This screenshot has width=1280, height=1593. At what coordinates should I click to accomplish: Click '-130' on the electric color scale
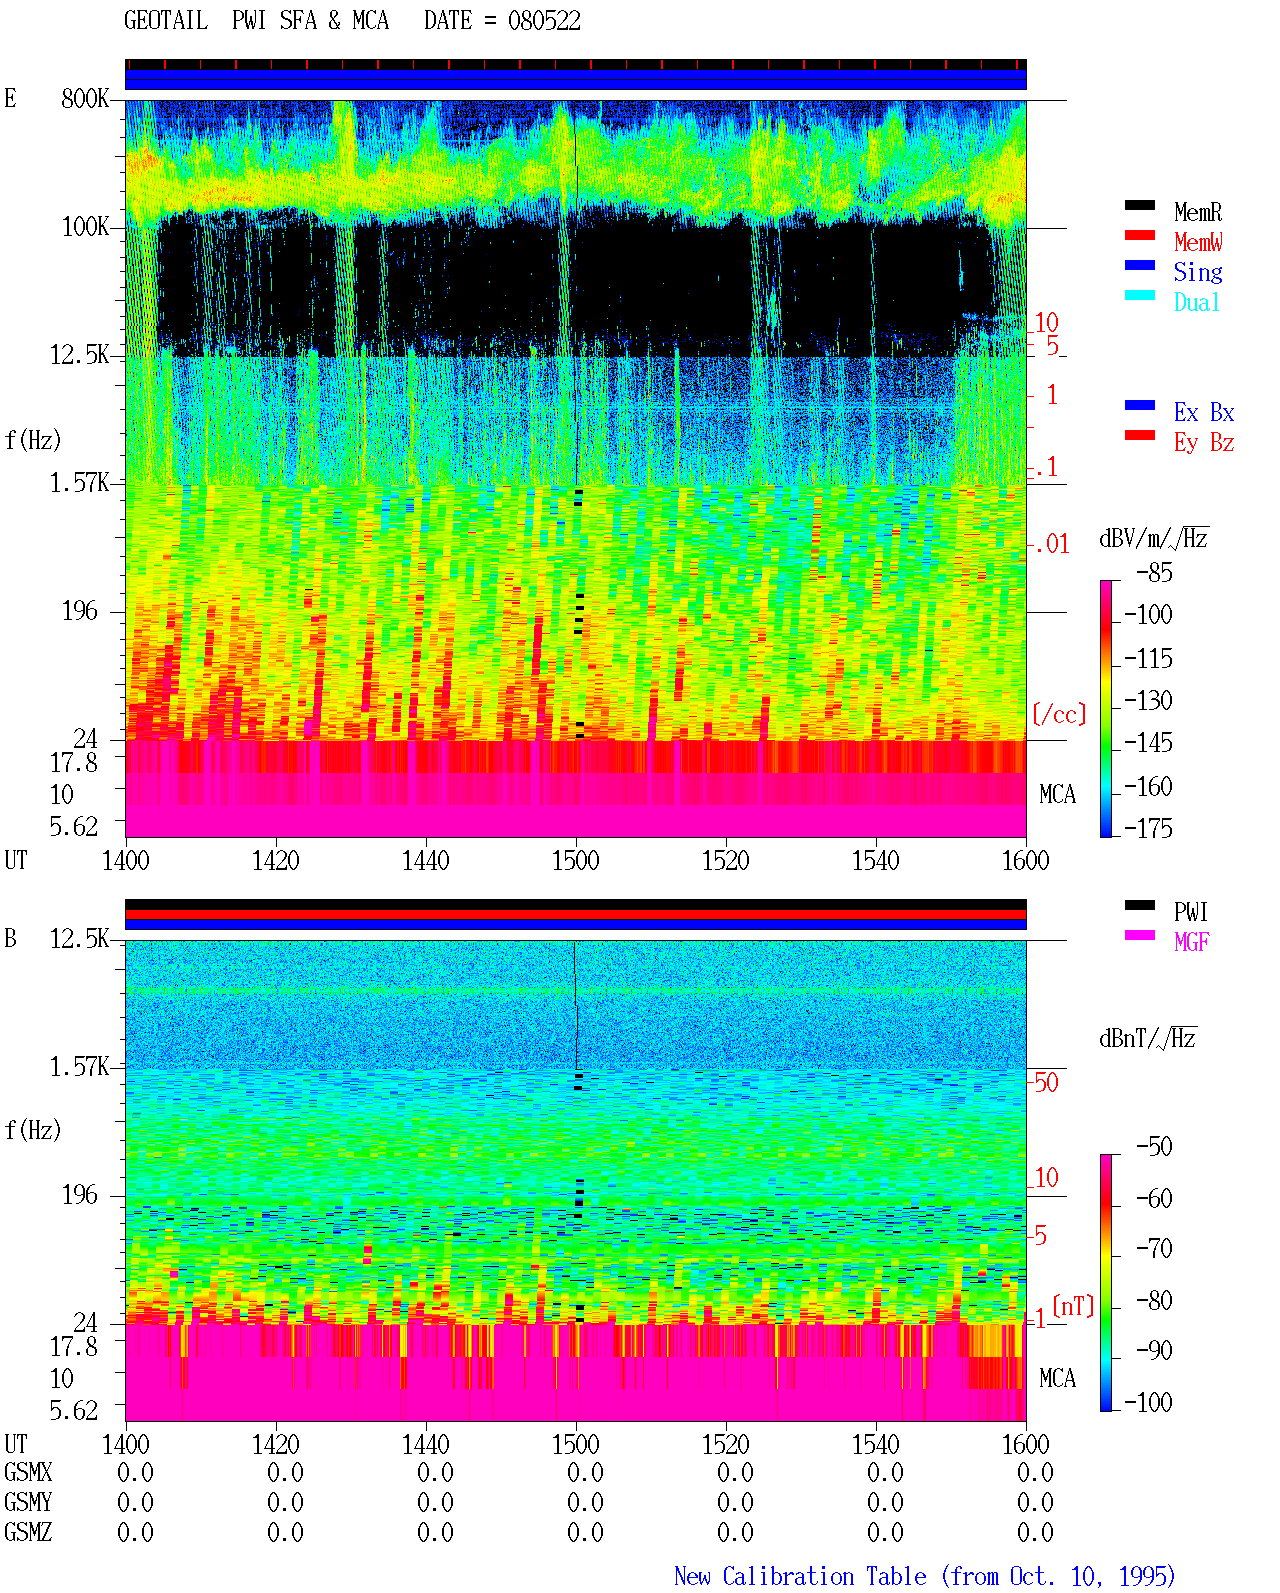[1148, 701]
